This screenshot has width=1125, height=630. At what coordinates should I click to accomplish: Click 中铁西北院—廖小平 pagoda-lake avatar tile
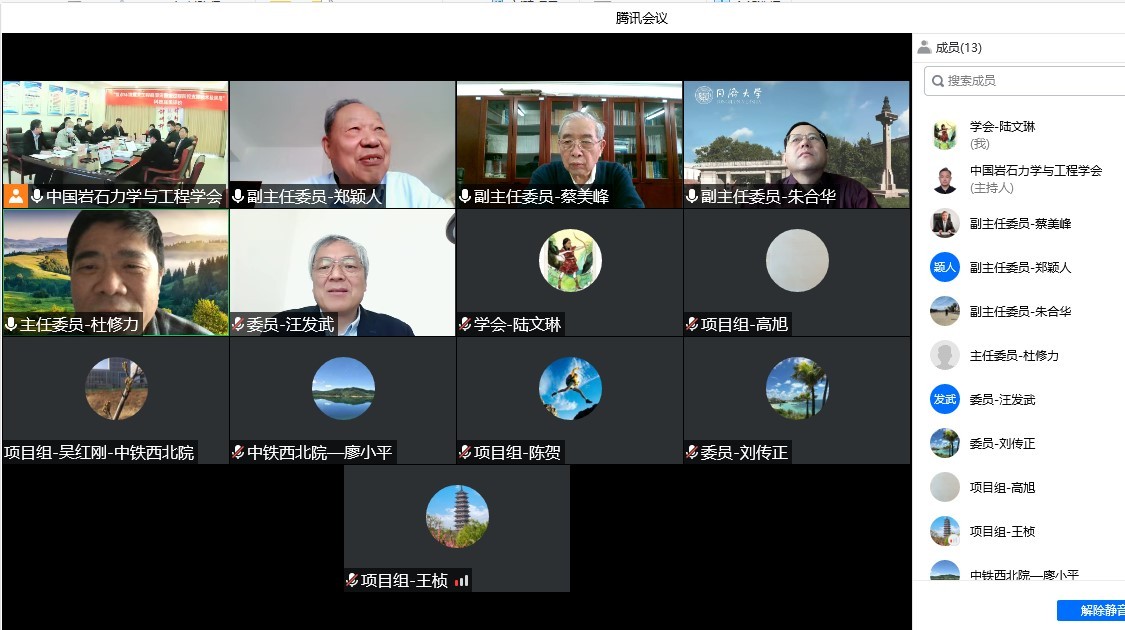pyautogui.click(x=343, y=389)
